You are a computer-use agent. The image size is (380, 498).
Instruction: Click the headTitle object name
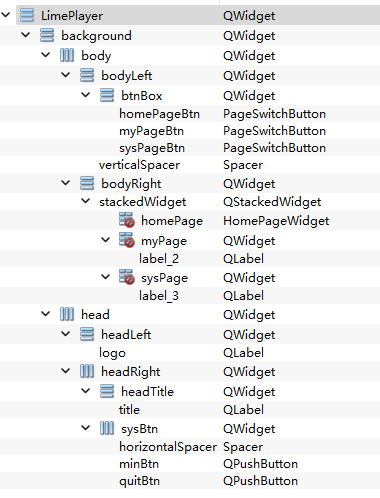147,392
